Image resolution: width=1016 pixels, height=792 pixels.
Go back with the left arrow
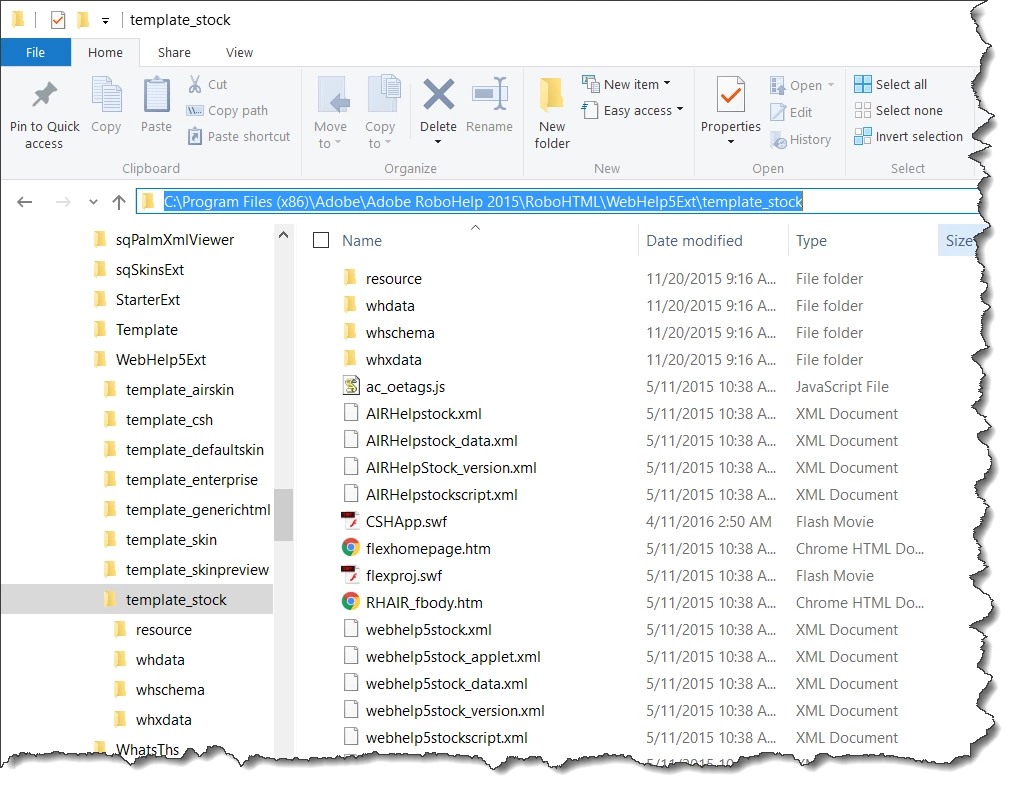click(x=25, y=202)
